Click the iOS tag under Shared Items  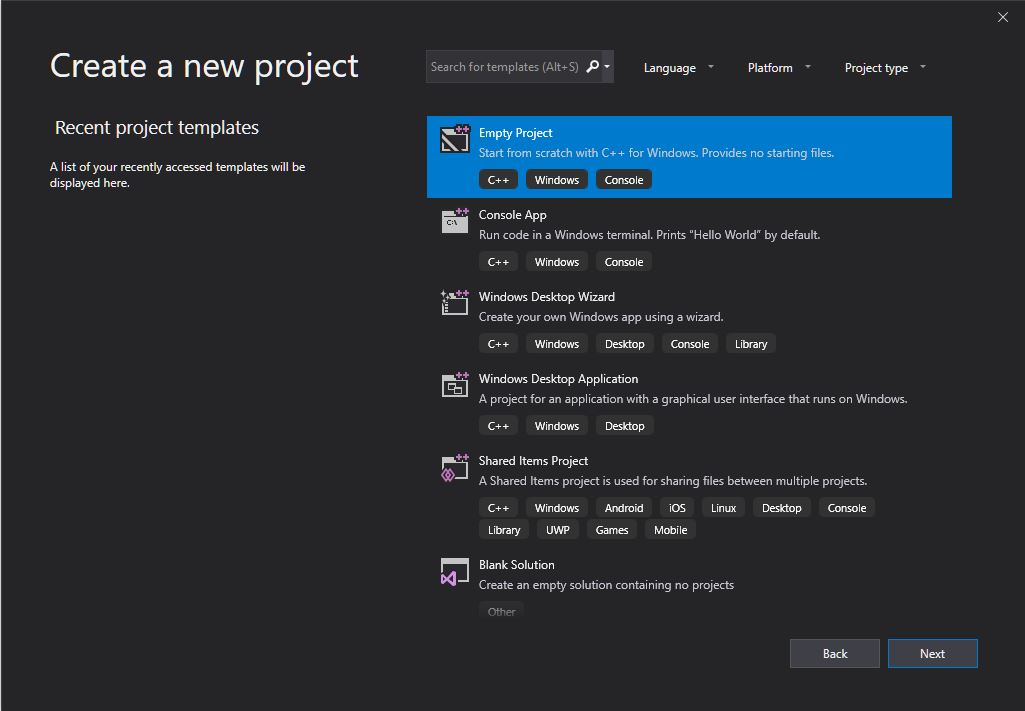click(677, 508)
